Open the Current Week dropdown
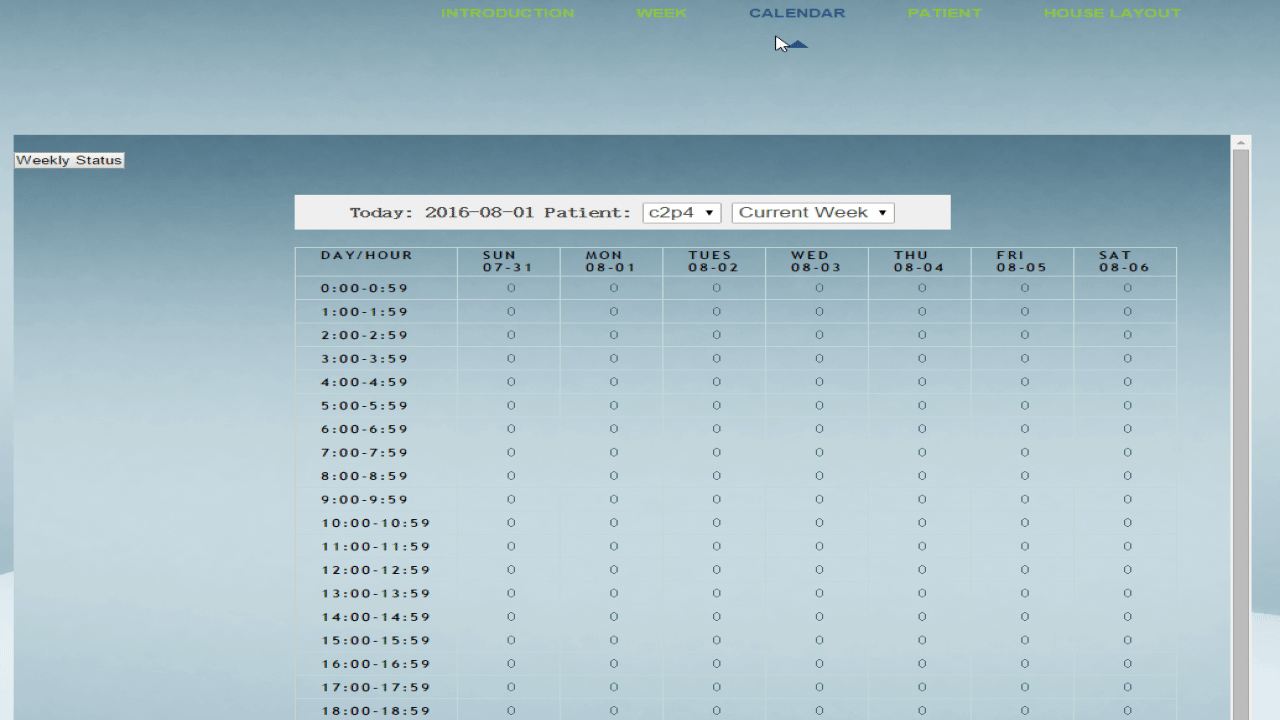This screenshot has height=720, width=1280. 812,213
